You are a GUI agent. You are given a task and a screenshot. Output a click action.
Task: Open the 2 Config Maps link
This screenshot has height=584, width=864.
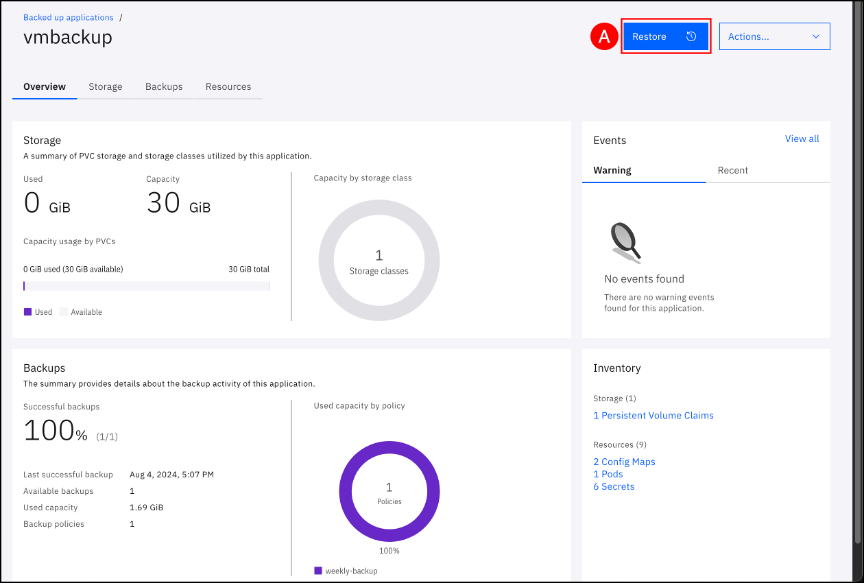(x=624, y=462)
